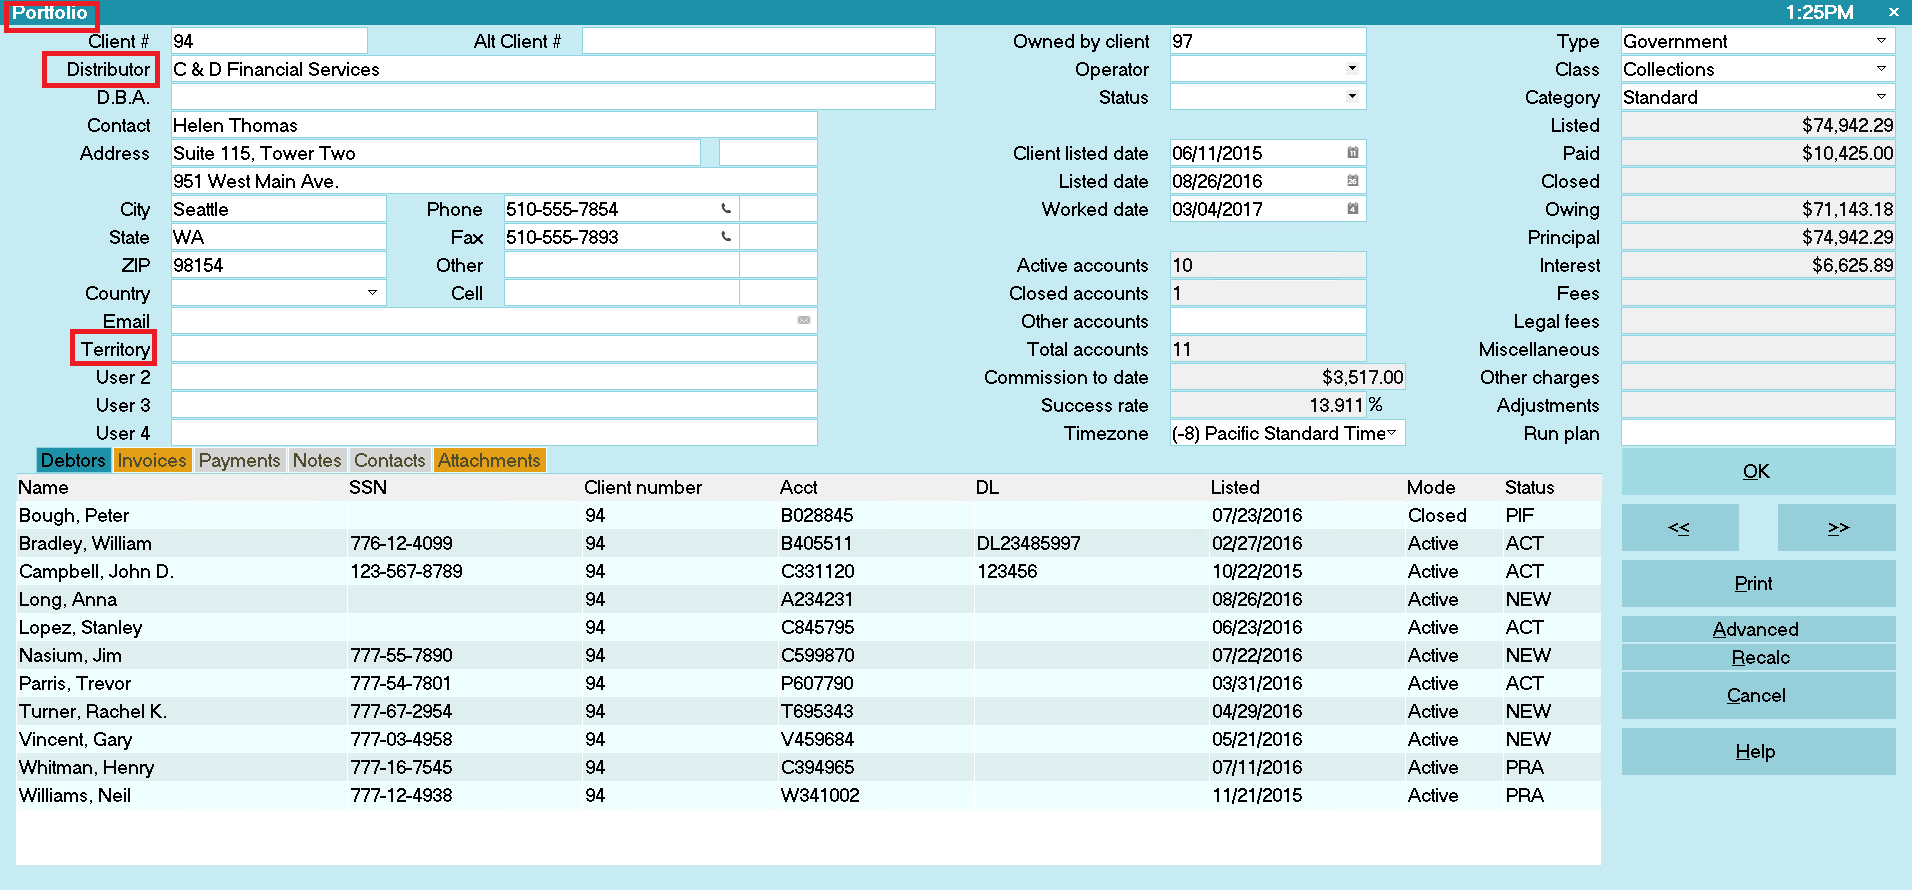Click the Client # field
Viewport: 1912px width, 890px height.
tap(269, 41)
